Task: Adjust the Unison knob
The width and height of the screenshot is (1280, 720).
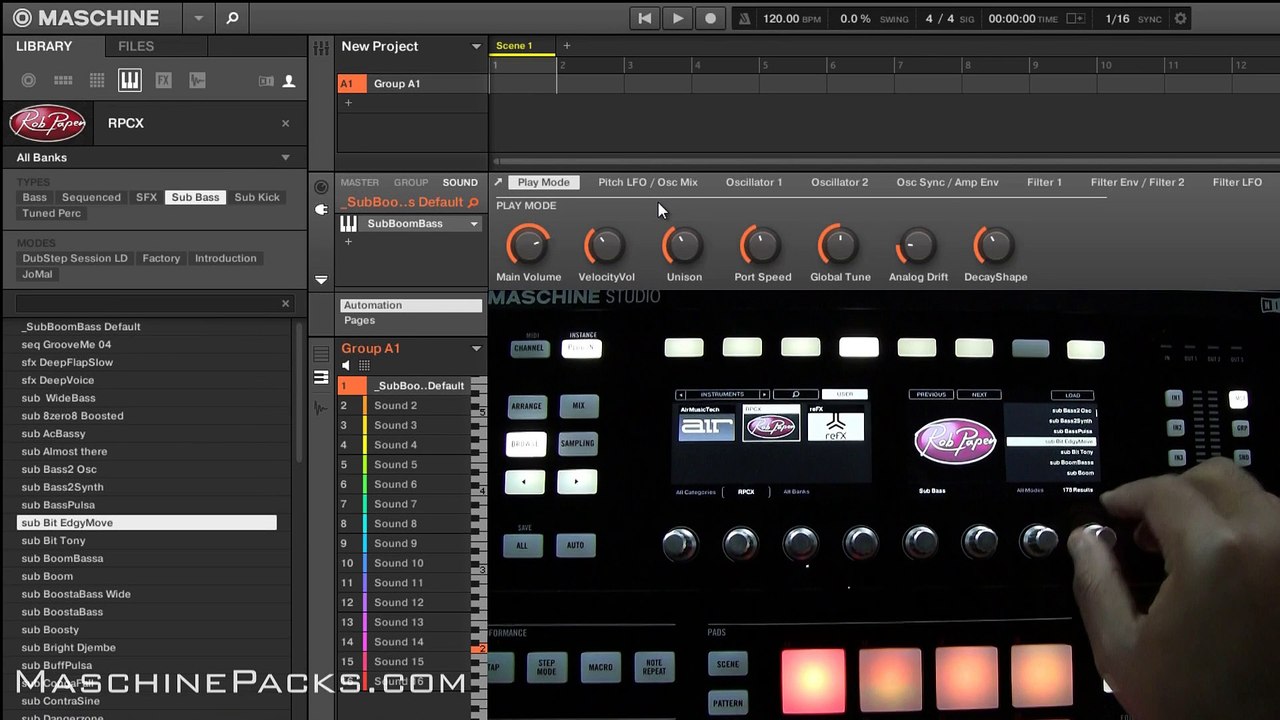Action: [684, 245]
